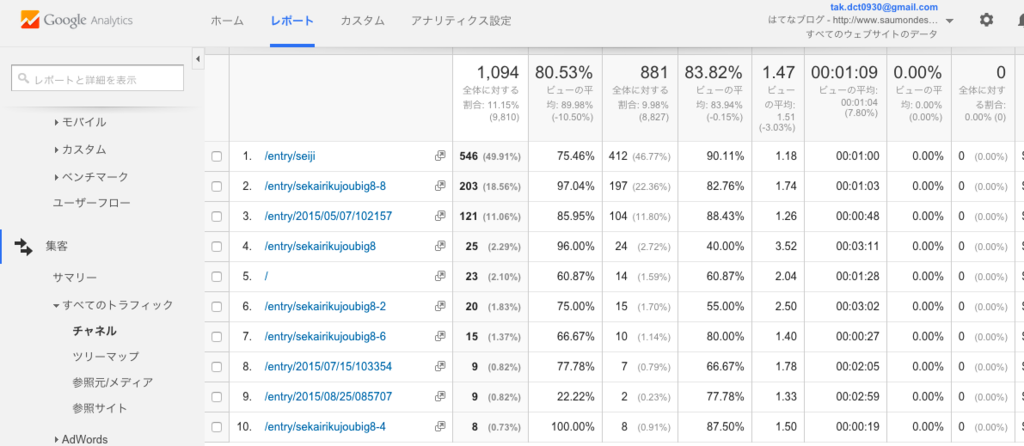
Task: Click the 3.52 pages value for sekairikujoubig8
Action: tap(786, 246)
